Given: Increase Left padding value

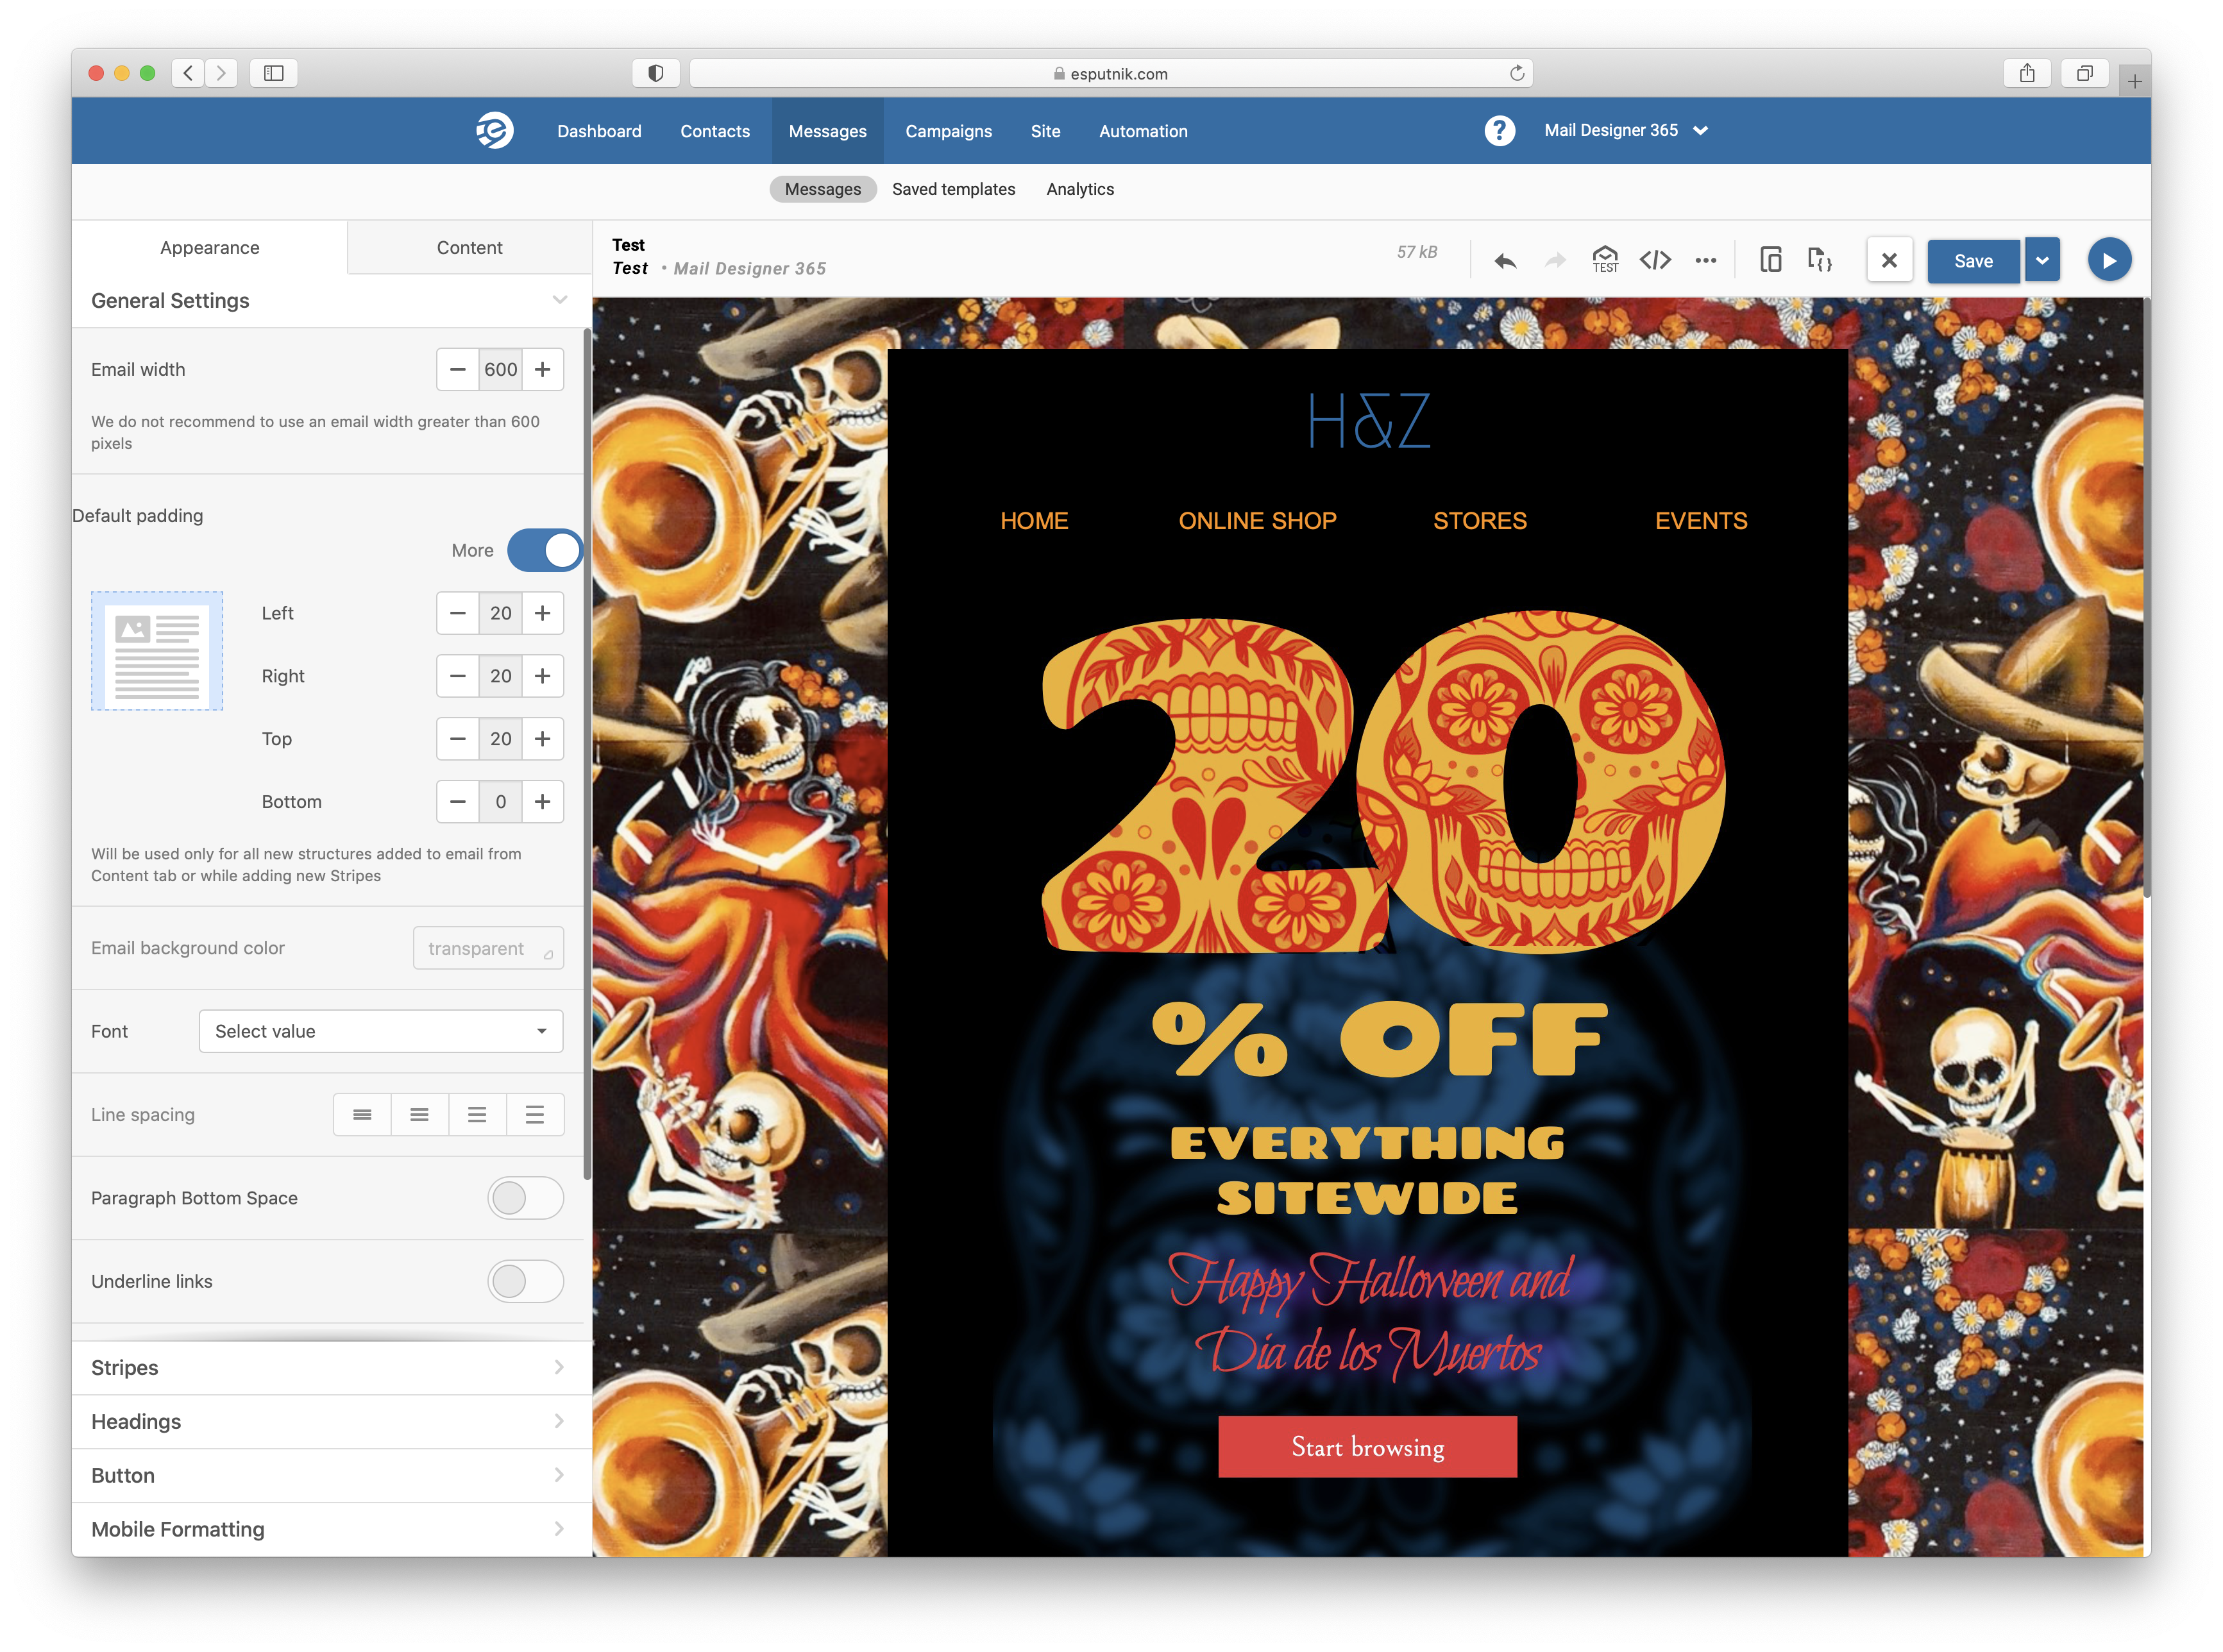Looking at the screenshot, I should point(543,613).
